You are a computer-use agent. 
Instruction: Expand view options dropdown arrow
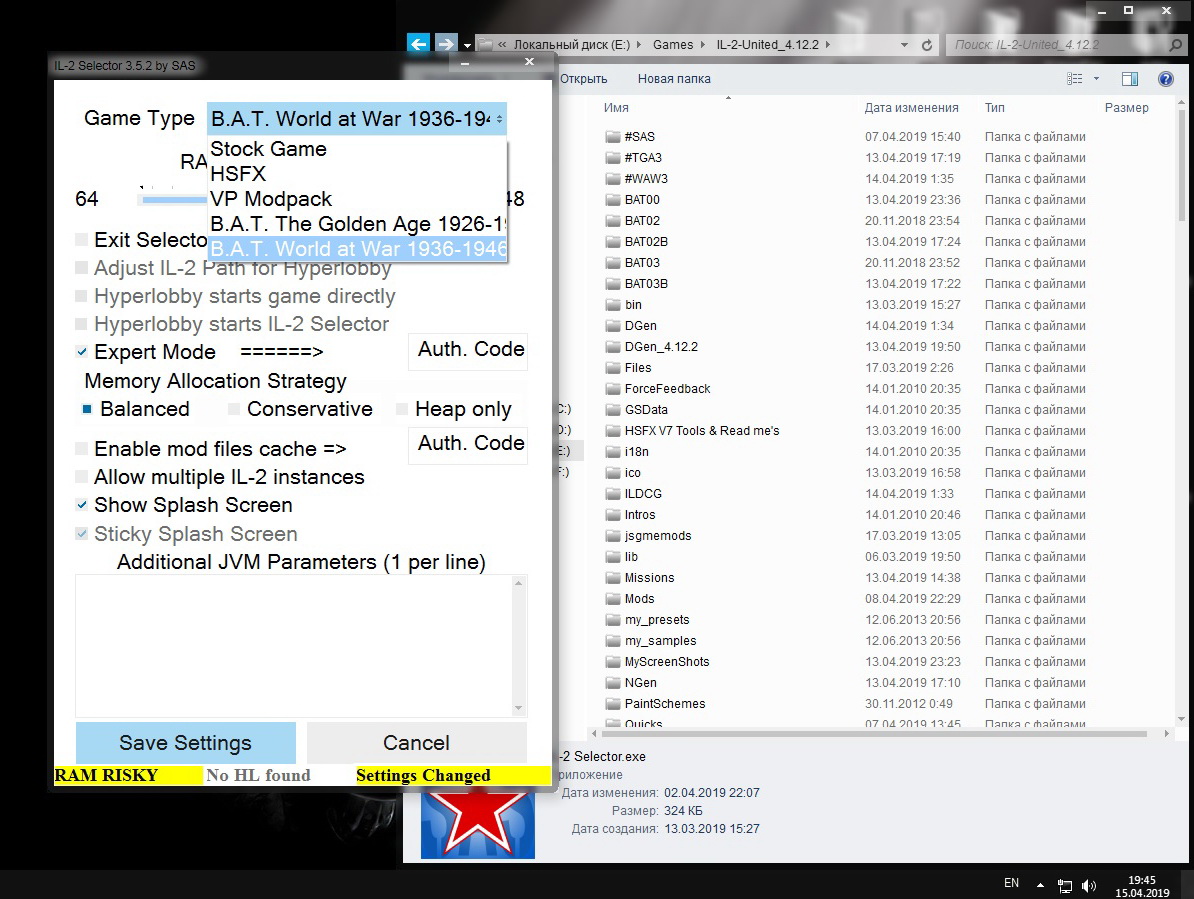[1097, 78]
